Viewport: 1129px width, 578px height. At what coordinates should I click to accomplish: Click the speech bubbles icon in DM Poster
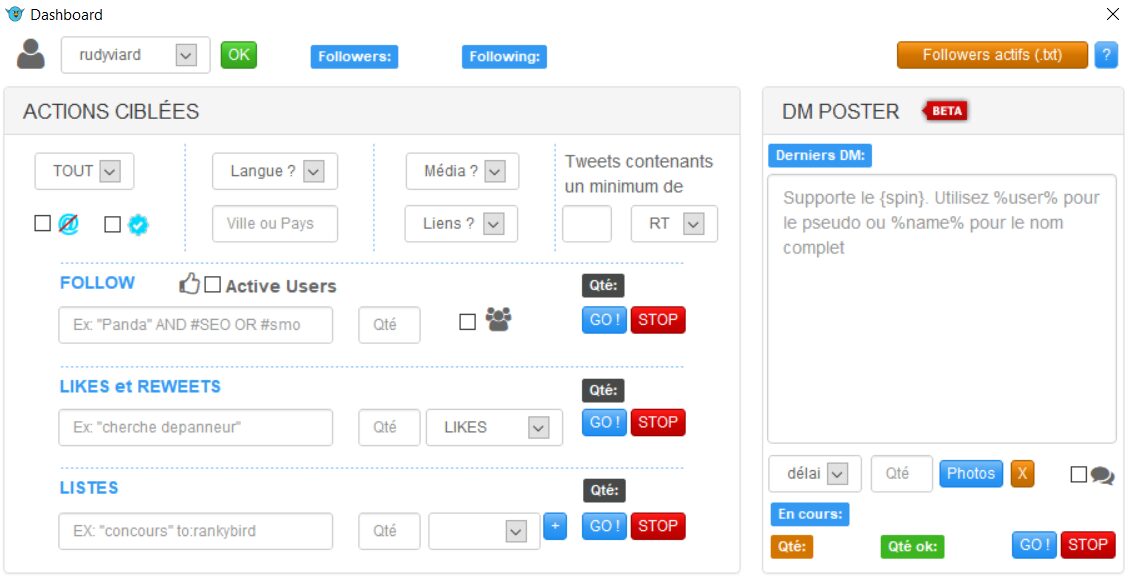click(x=1102, y=475)
